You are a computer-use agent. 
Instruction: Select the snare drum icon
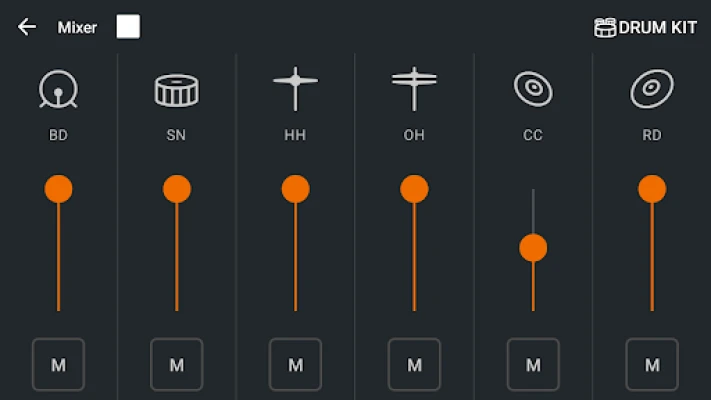[x=176, y=90]
